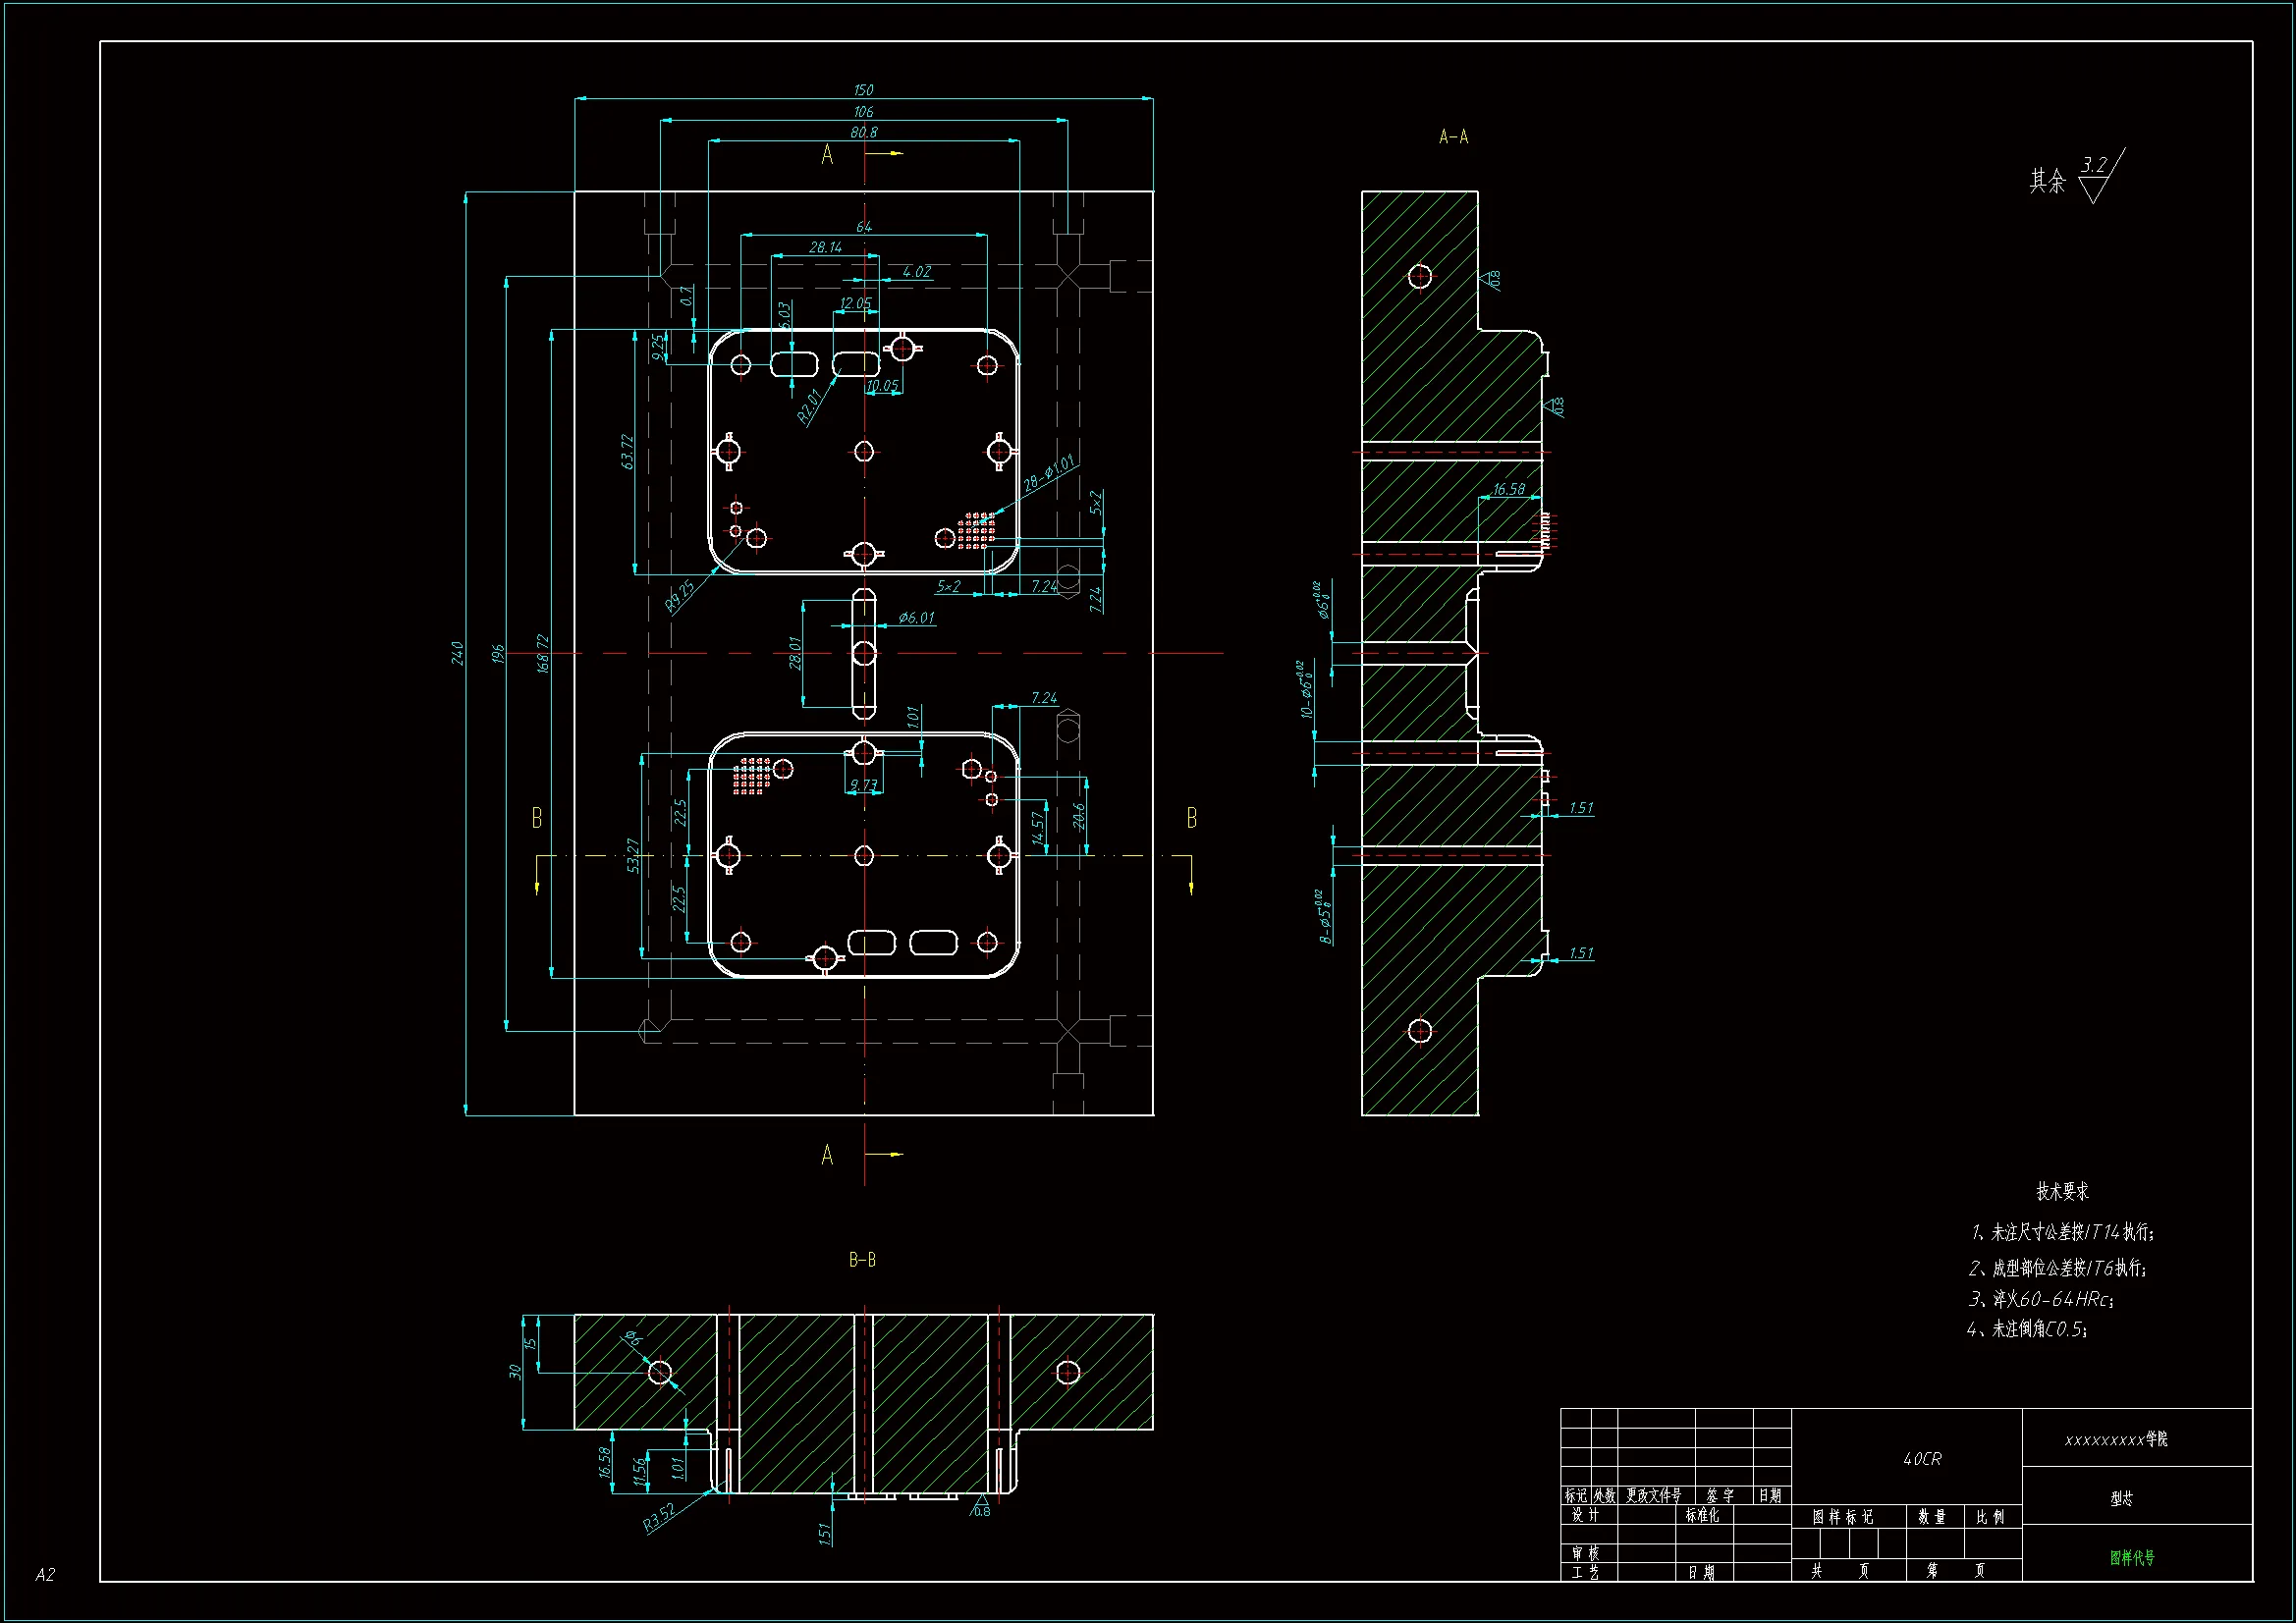This screenshot has height=1623, width=2296.
Task: Click the 技术要求 heading text
Action: click(x=2062, y=1191)
